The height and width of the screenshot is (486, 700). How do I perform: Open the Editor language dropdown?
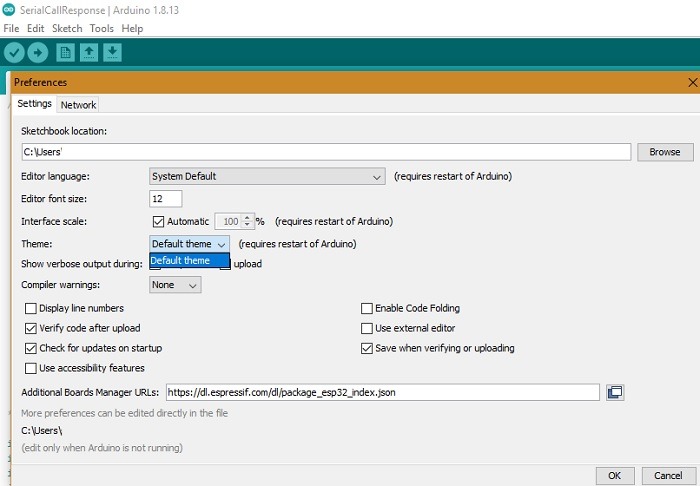pyautogui.click(x=267, y=176)
